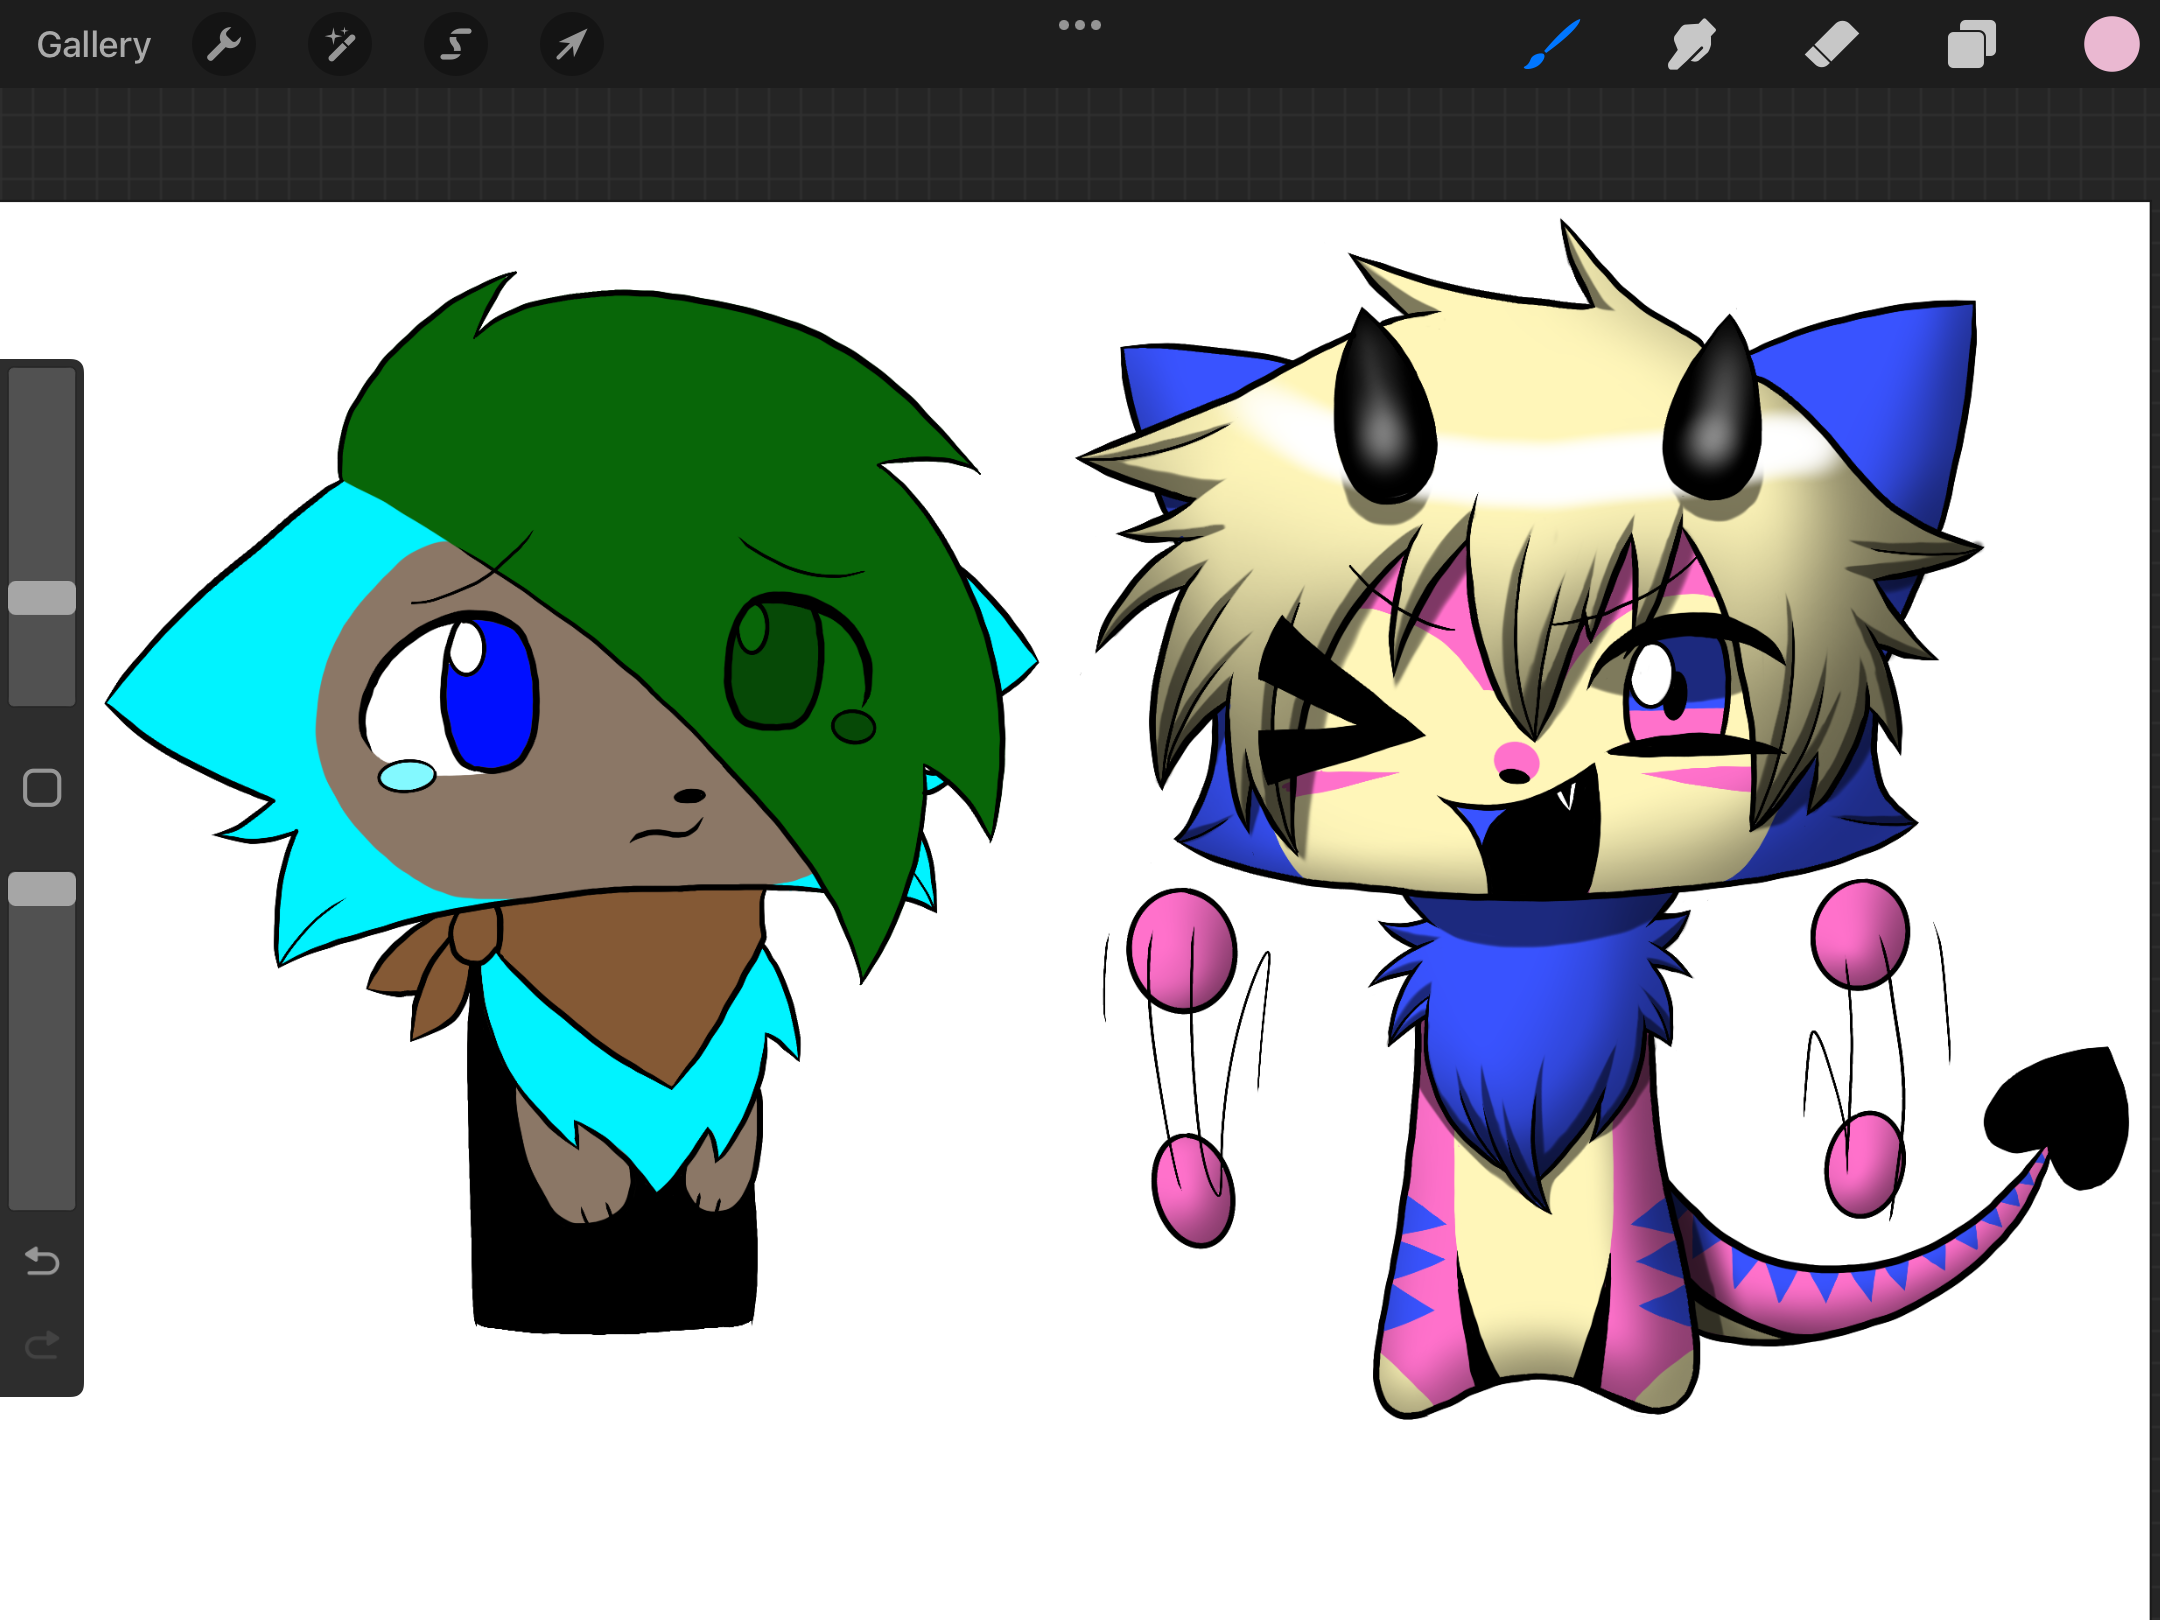Select the Smudge tool
This screenshot has height=1620, width=2160.
(x=1691, y=45)
